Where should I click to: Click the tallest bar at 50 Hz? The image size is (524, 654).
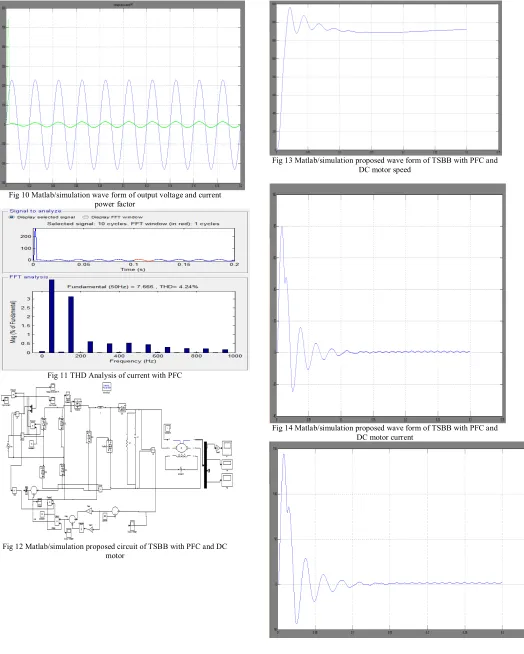[x=52, y=316]
